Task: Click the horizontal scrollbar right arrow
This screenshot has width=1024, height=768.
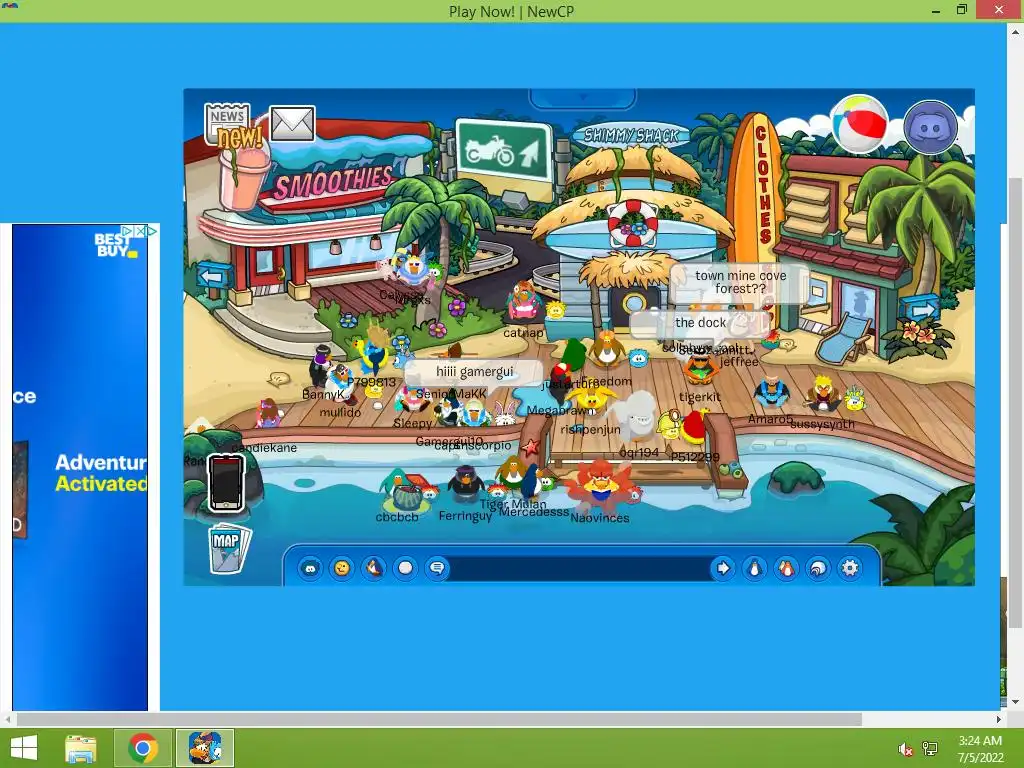Action: (x=999, y=719)
